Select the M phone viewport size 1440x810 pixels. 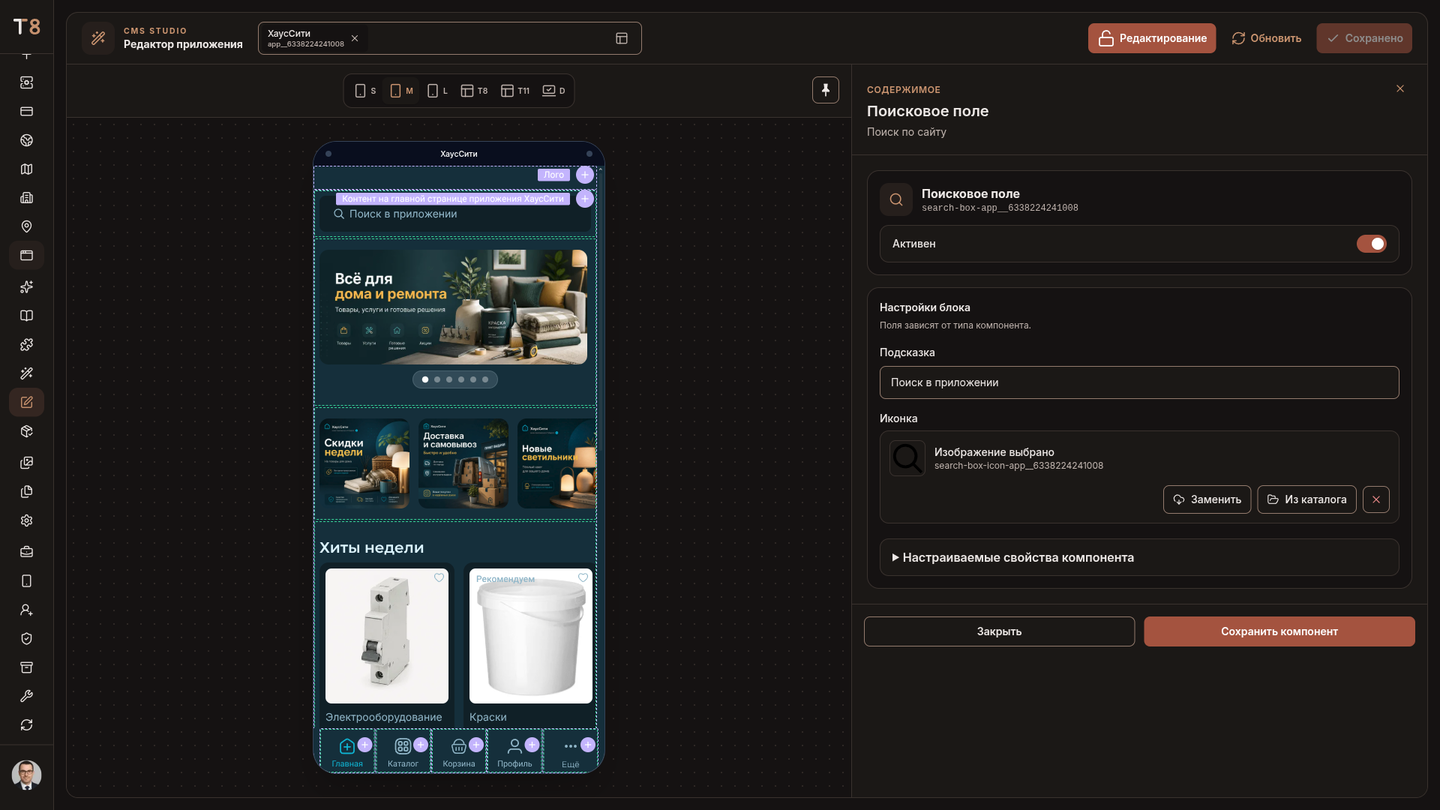pos(401,91)
